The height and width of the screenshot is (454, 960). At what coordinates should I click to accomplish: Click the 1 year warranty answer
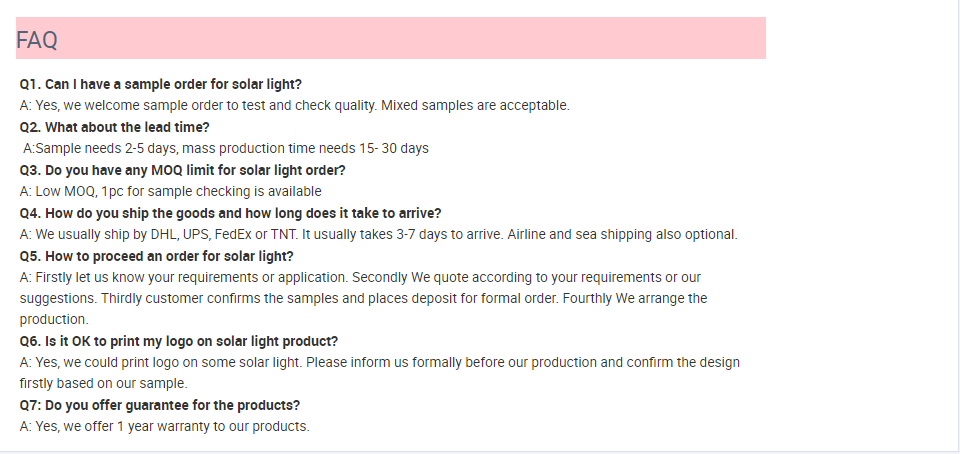164,426
